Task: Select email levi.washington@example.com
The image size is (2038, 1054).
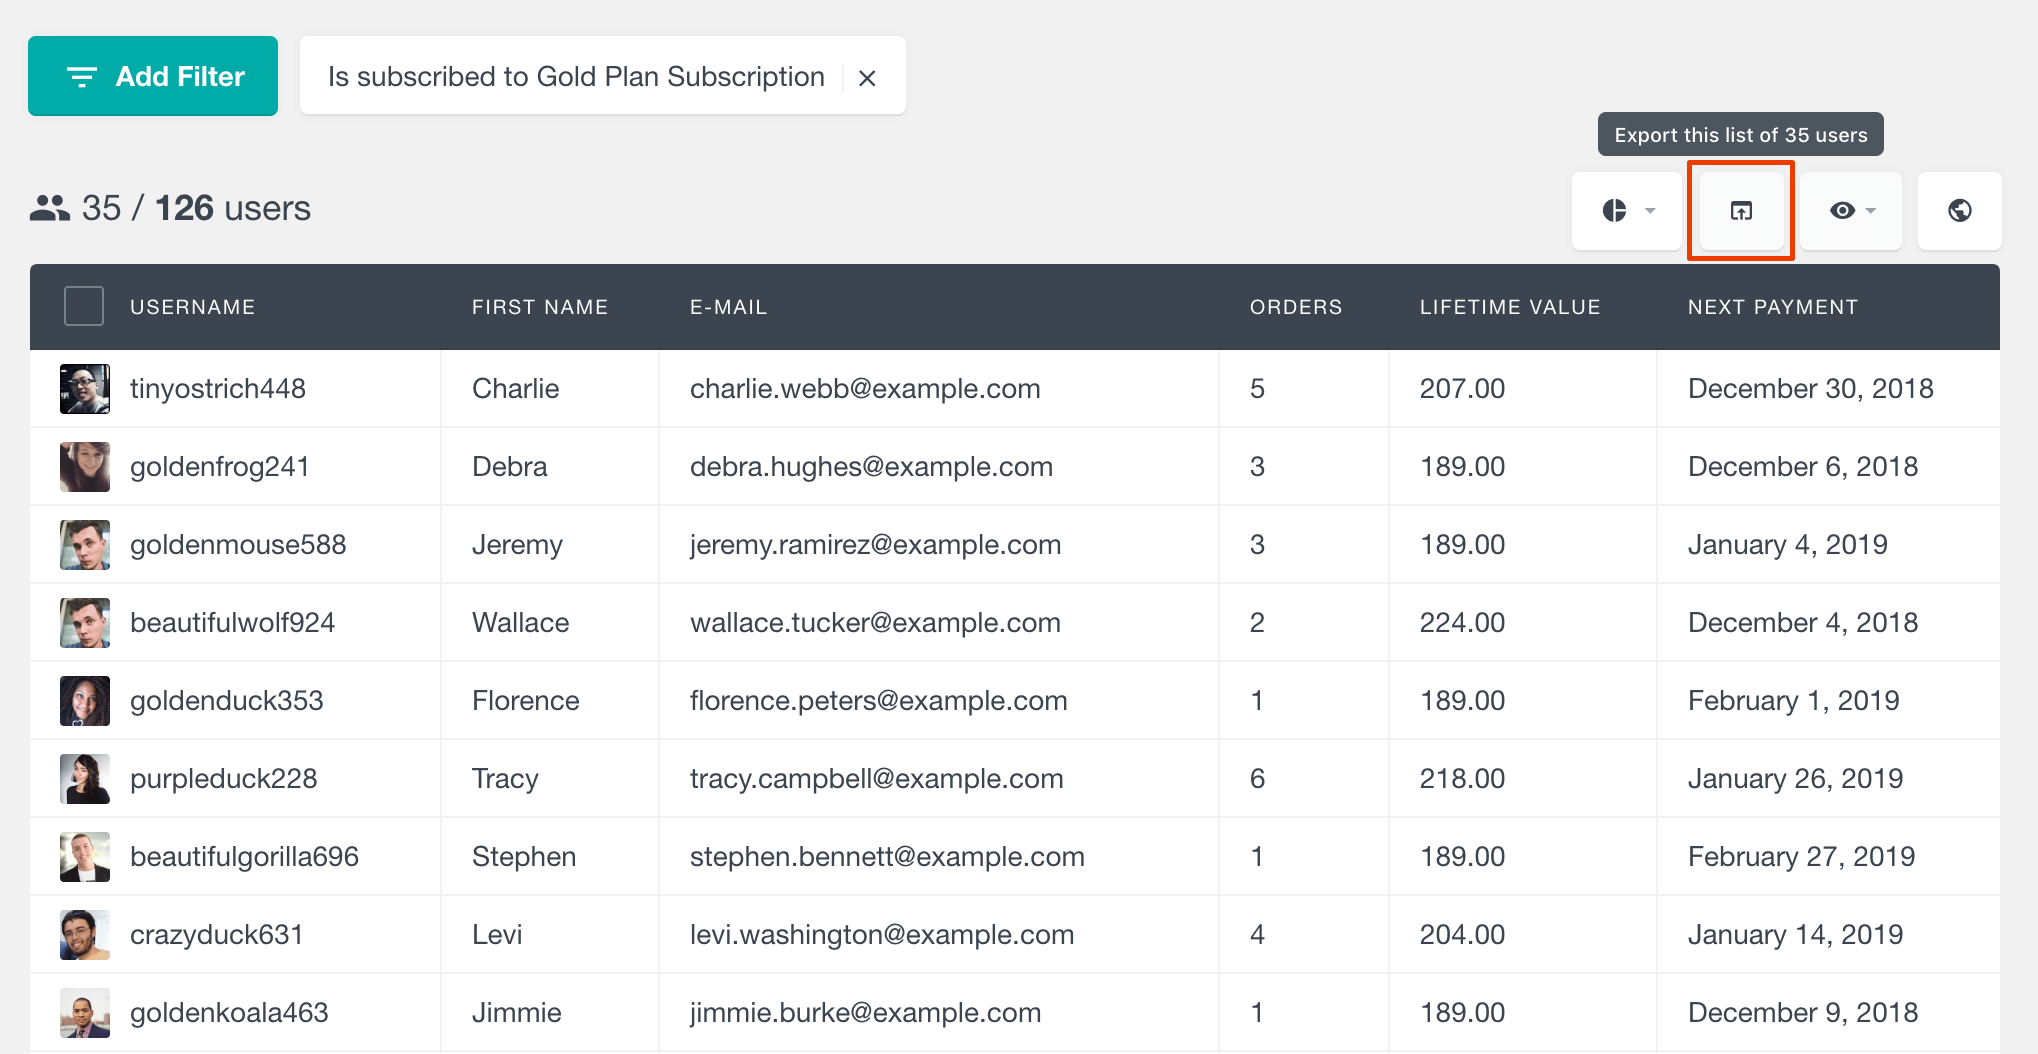Action: click(x=882, y=935)
